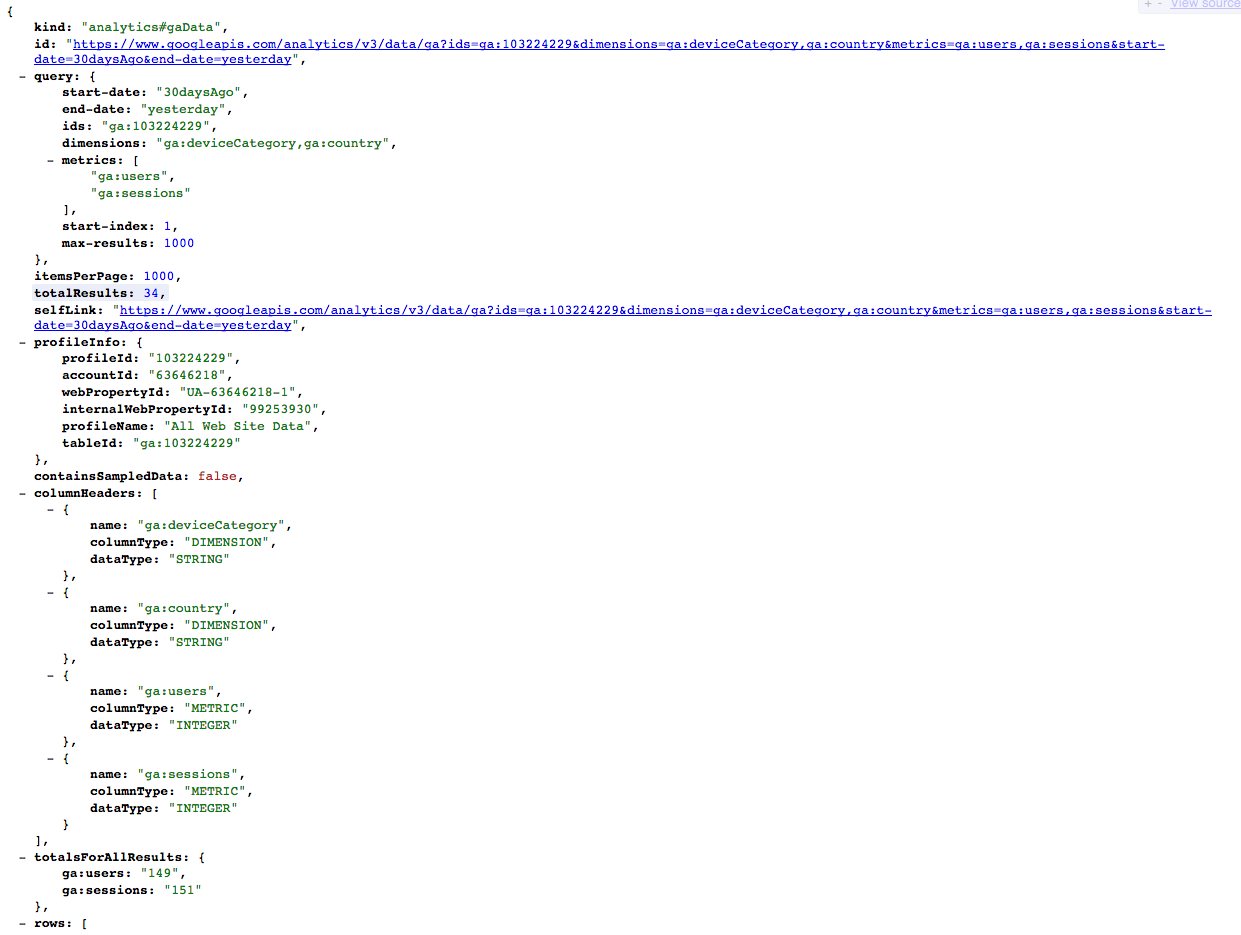Click "ga:sessions" in the metrics array
The height and width of the screenshot is (935, 1241).
(x=139, y=193)
